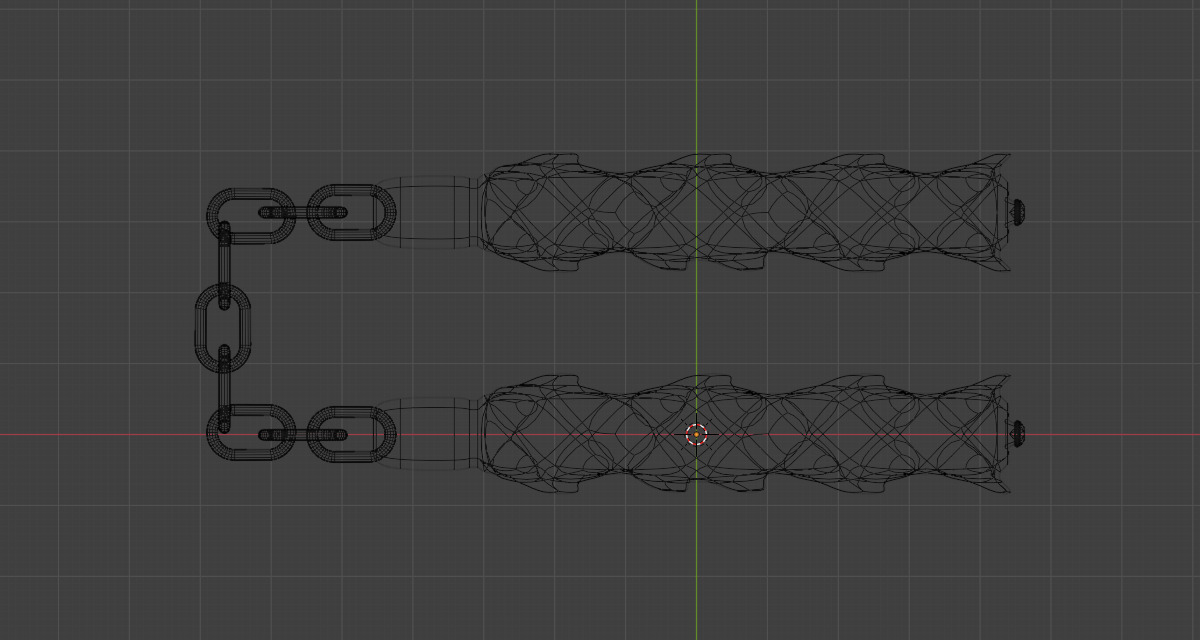Viewport: 1200px width, 640px height.
Task: Select the bottom corner horizontal chain link
Action: click(x=252, y=435)
